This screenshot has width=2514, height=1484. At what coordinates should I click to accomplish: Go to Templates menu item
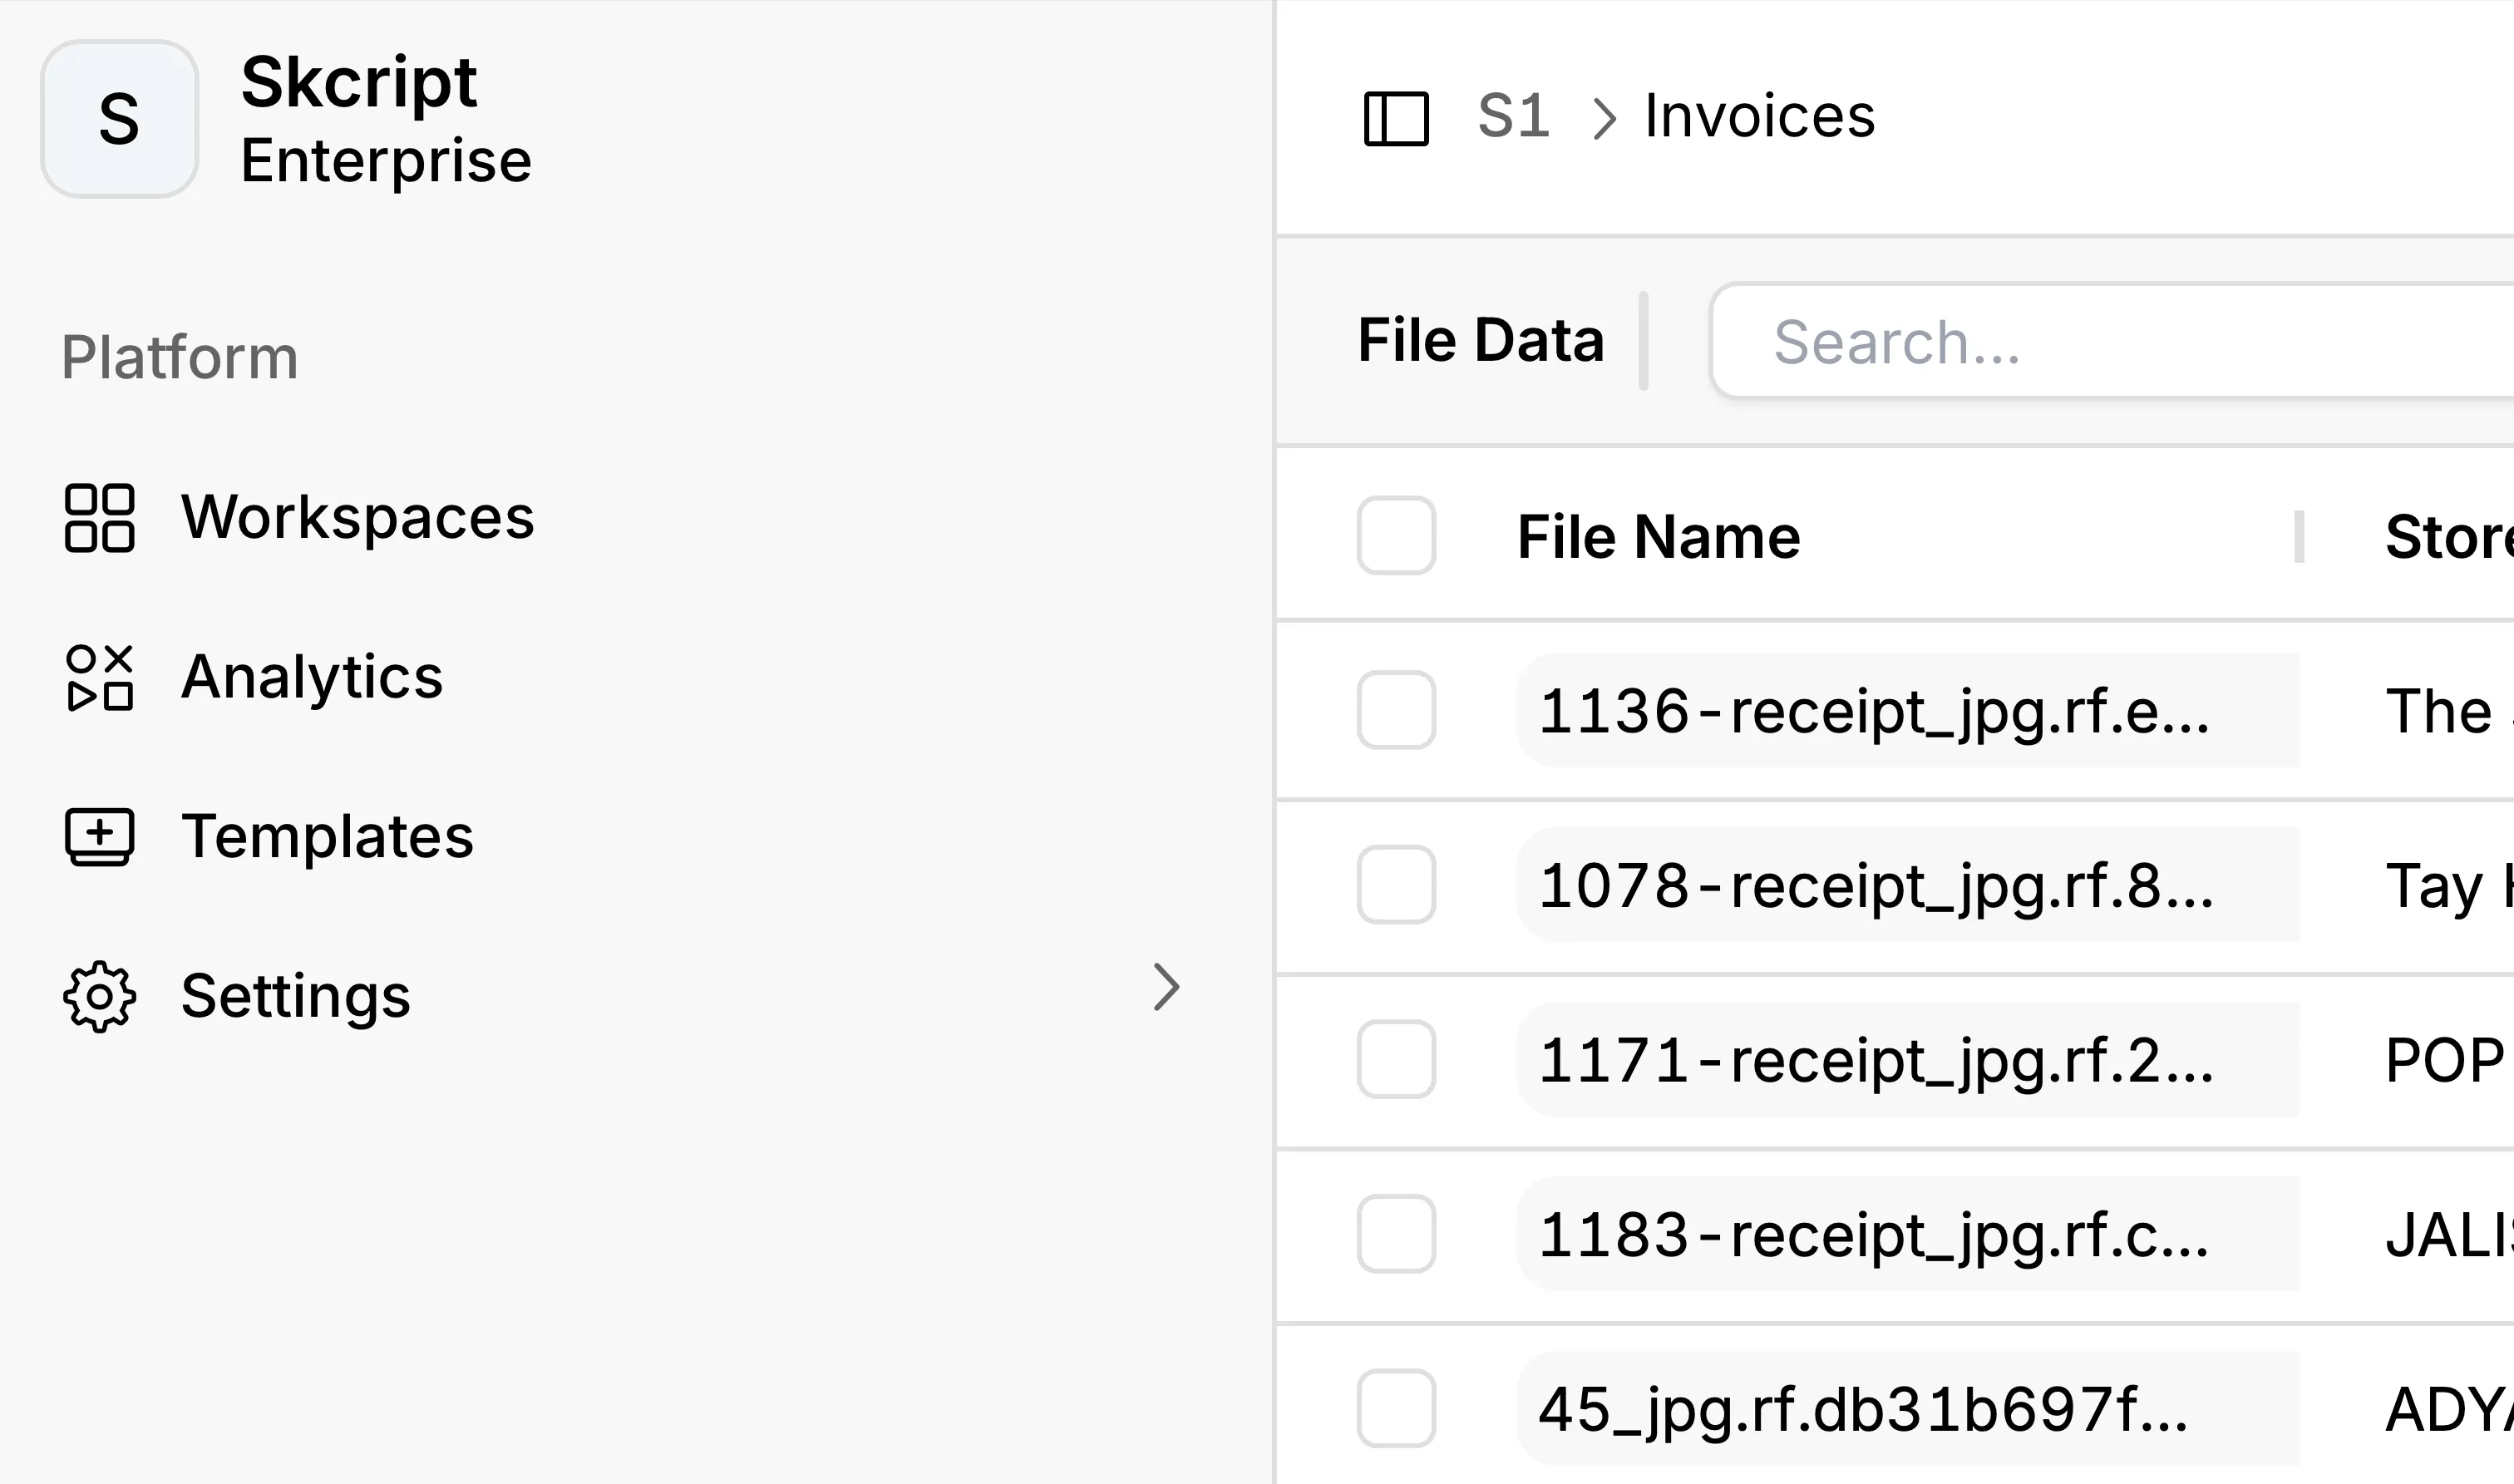327,836
